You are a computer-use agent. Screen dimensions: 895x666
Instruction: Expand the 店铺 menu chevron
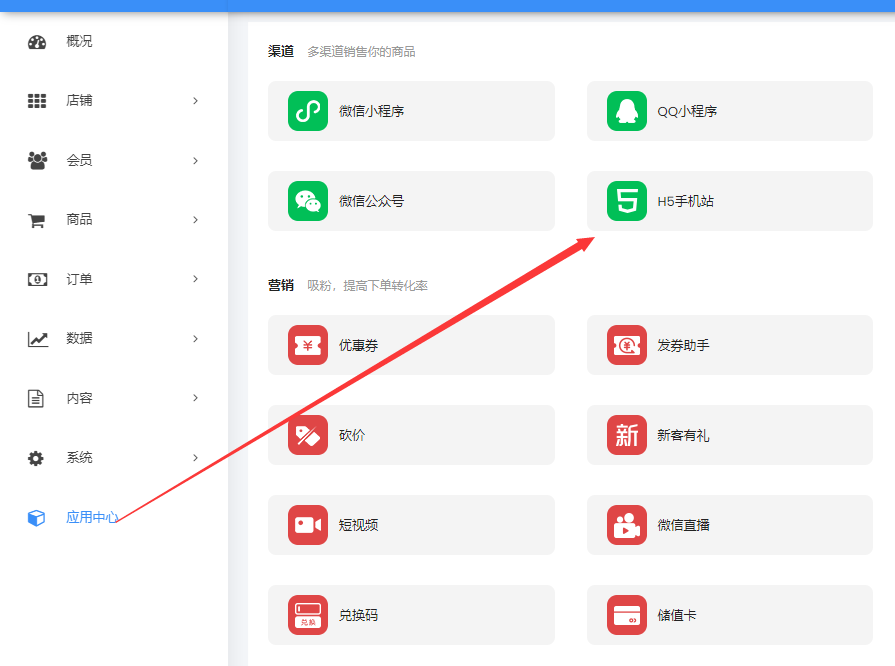click(195, 101)
